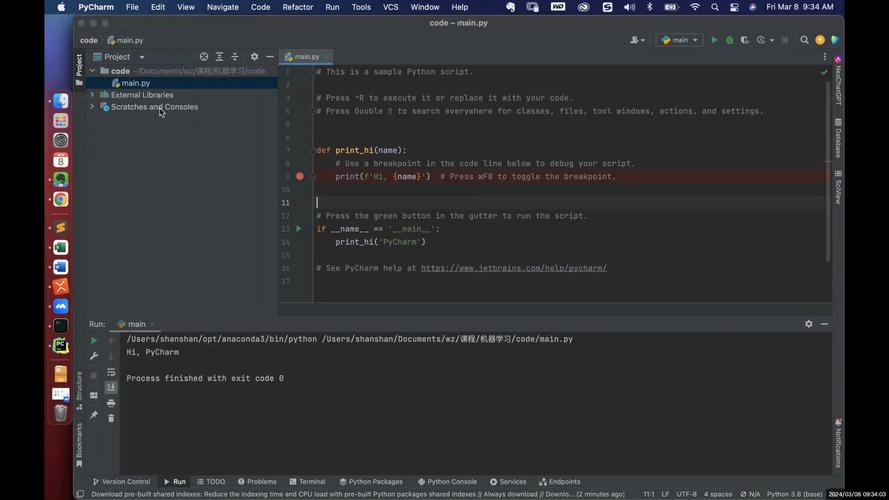Open the SciView side panel
The height and width of the screenshot is (500, 889).
click(x=838, y=187)
